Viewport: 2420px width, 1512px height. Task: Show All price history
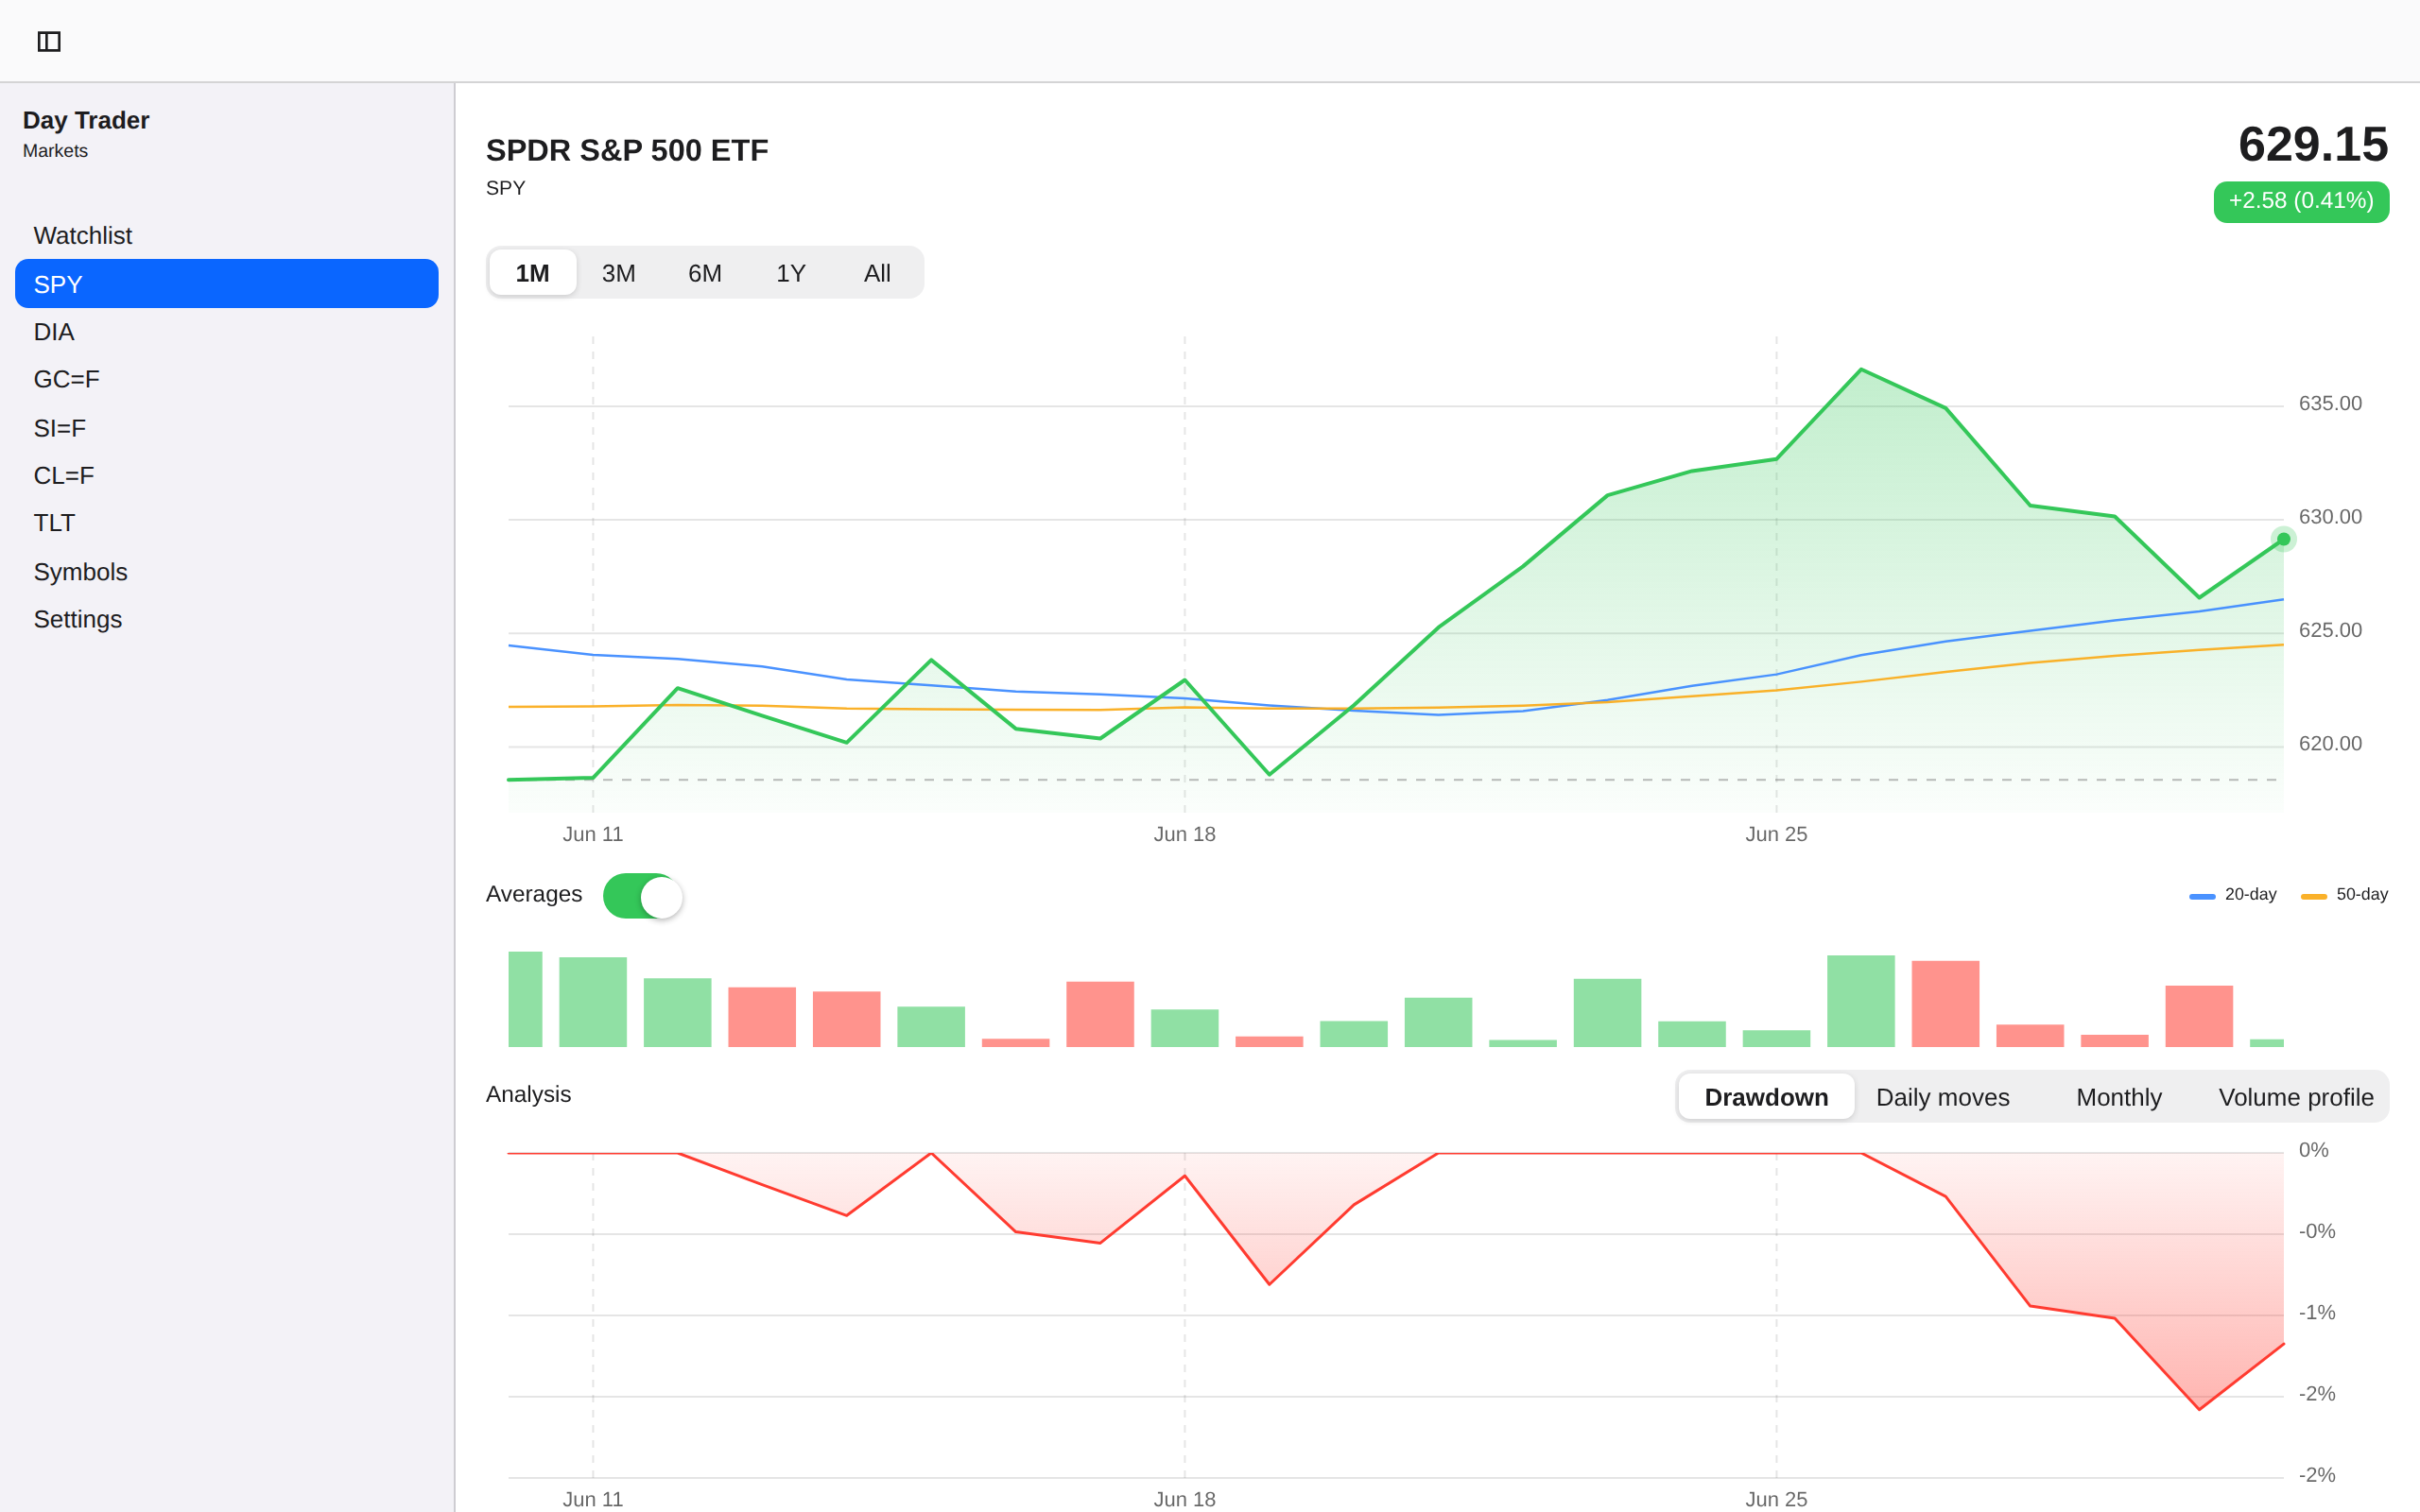tap(877, 273)
